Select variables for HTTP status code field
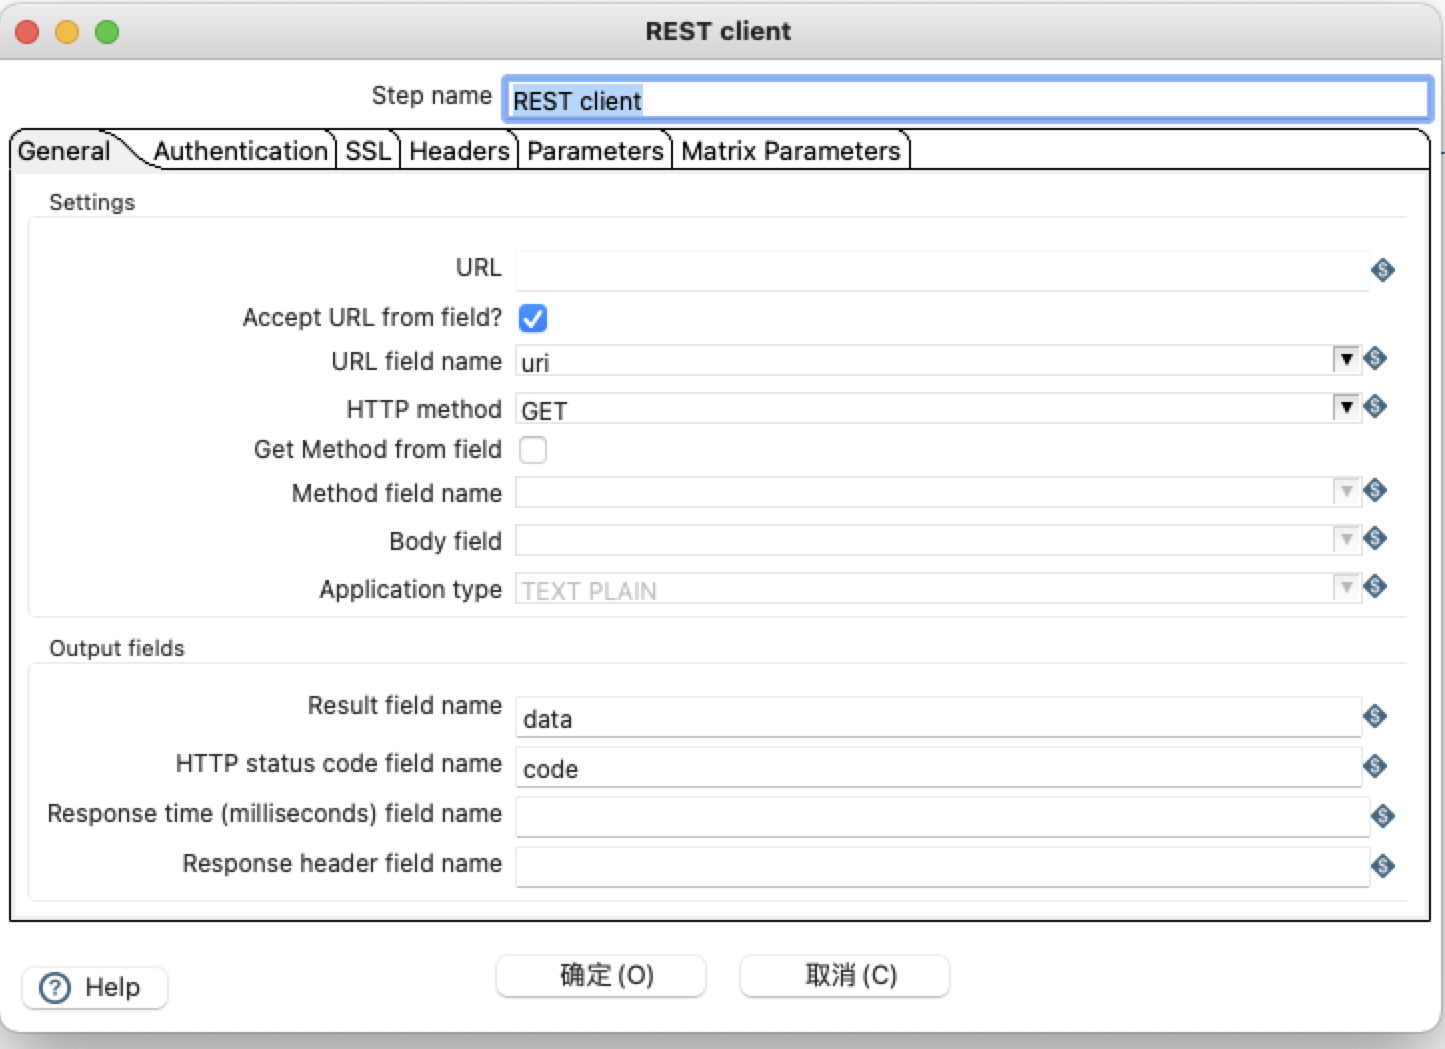1445x1049 pixels. [1375, 766]
